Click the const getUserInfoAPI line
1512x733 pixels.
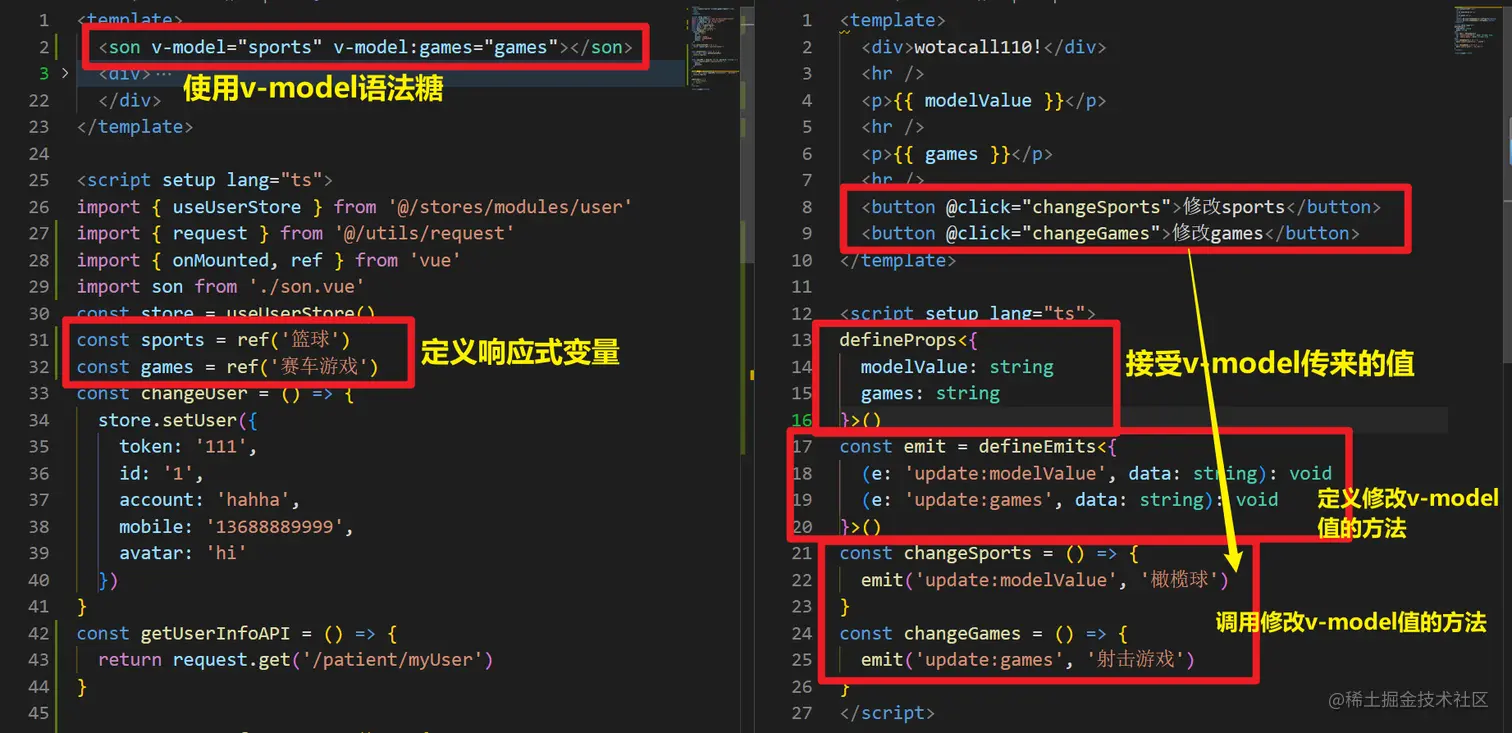point(237,633)
